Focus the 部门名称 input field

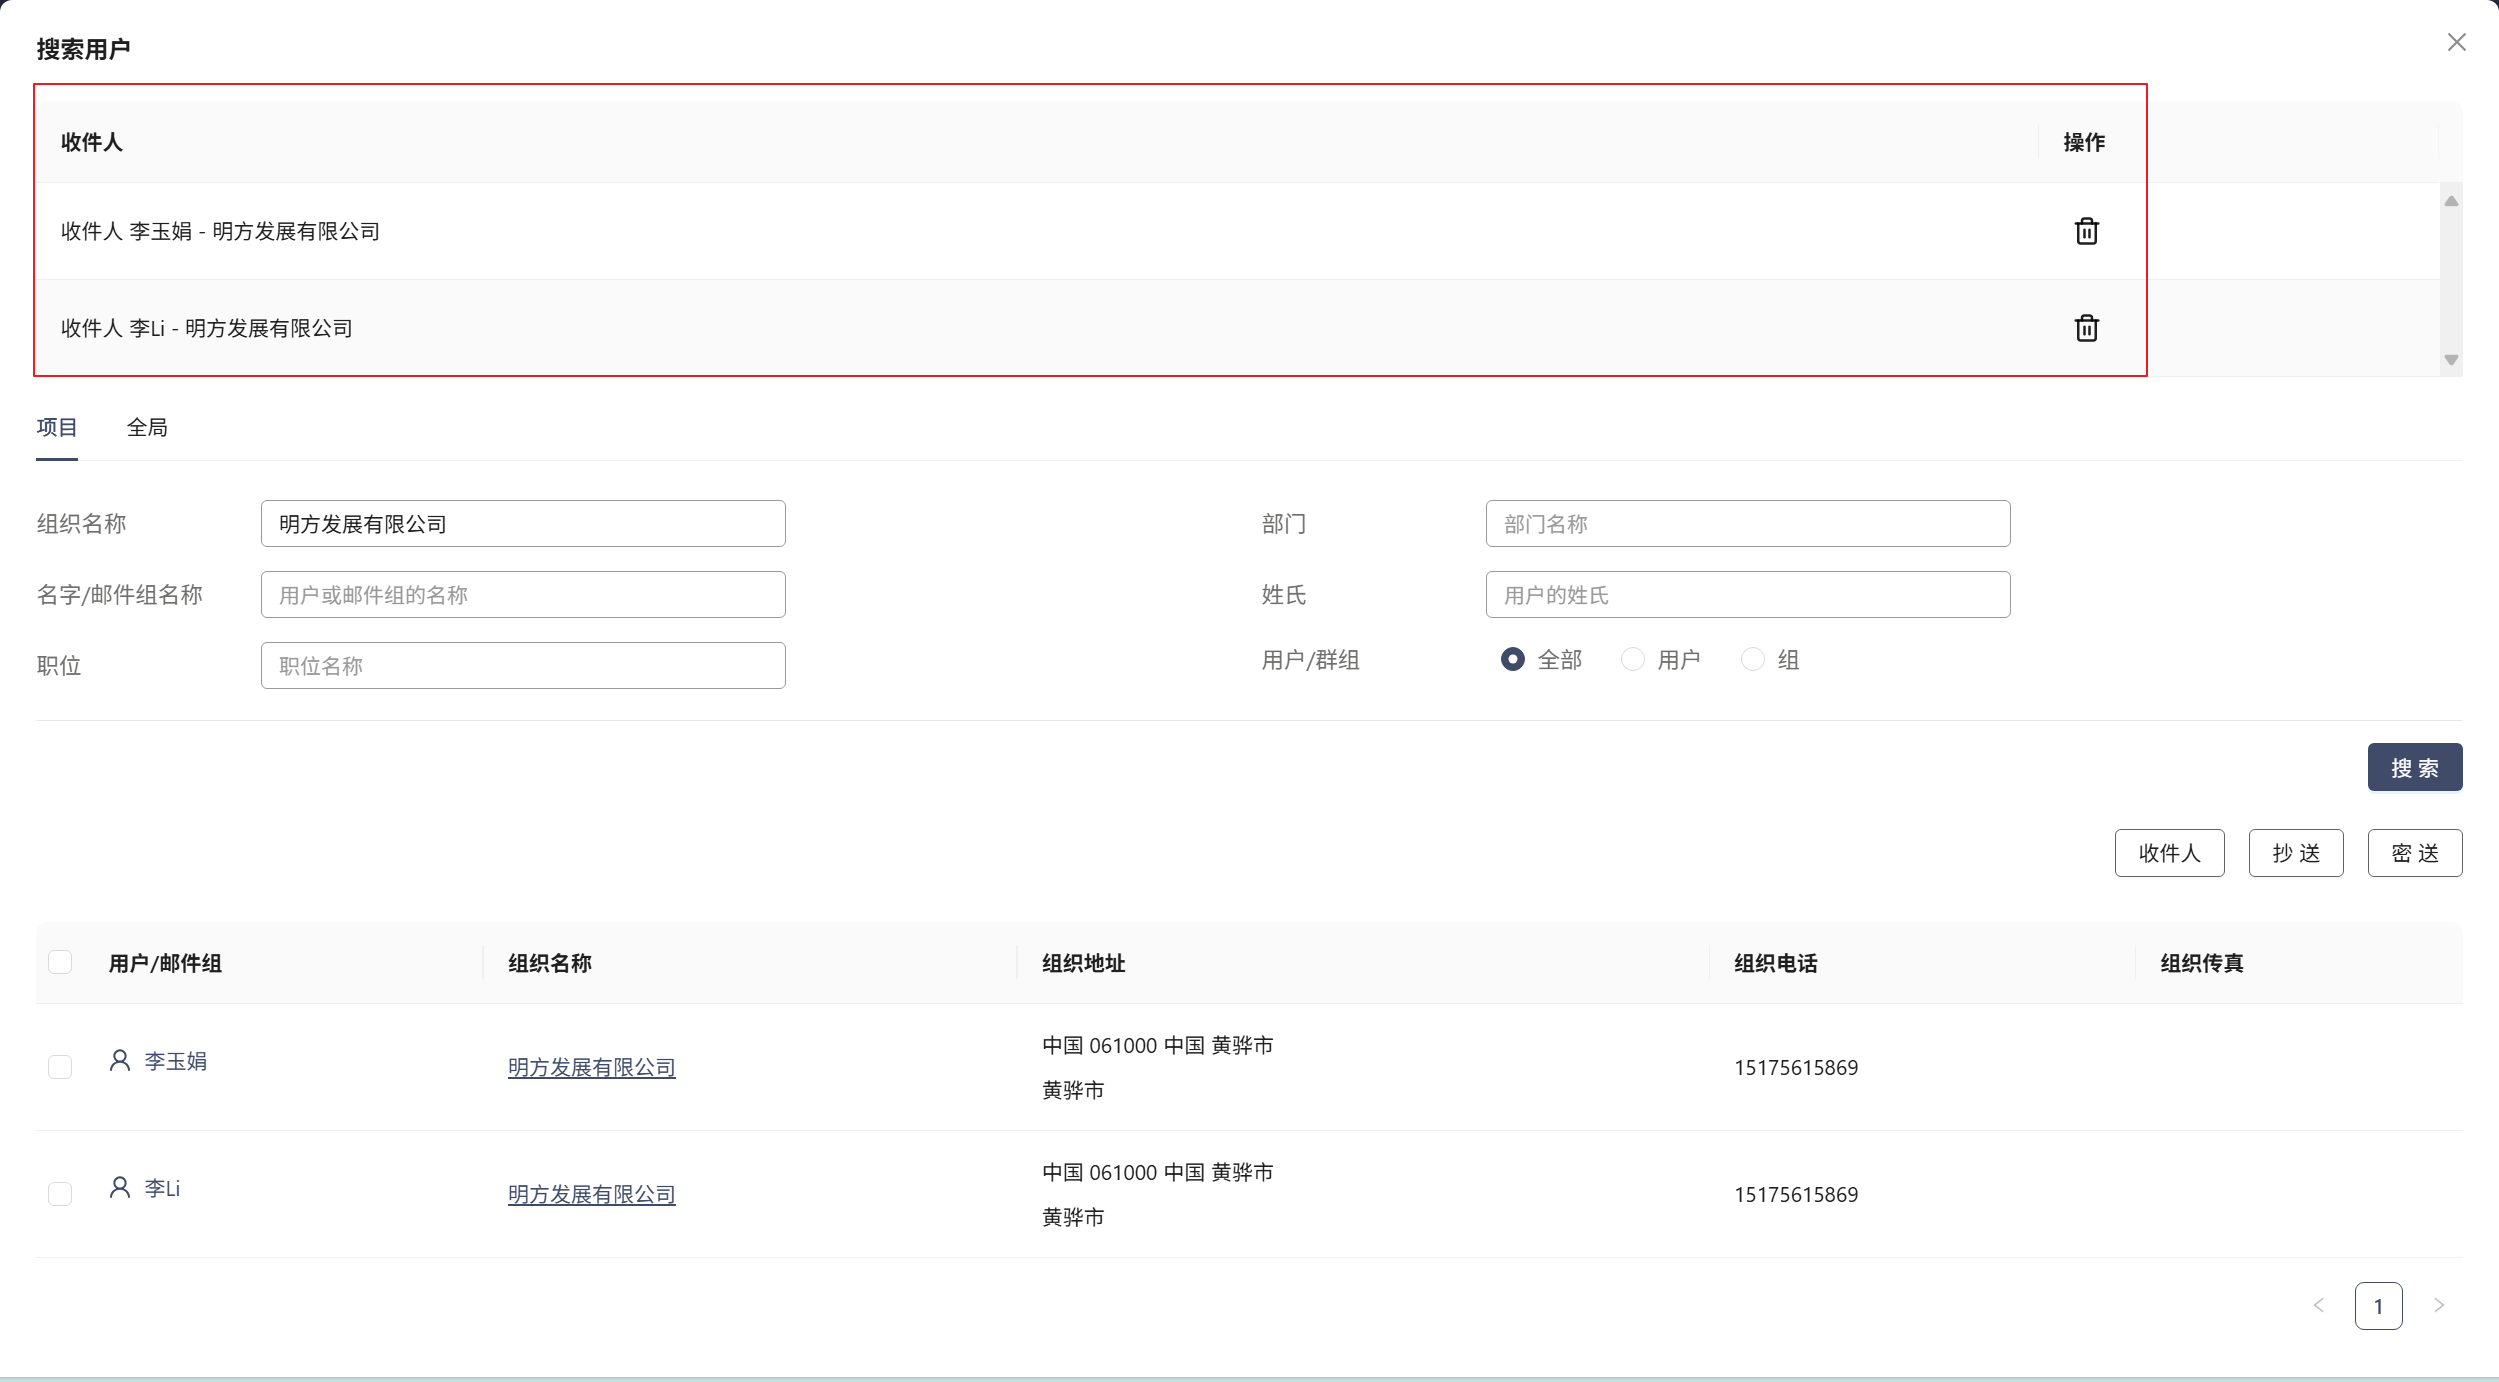(1747, 524)
